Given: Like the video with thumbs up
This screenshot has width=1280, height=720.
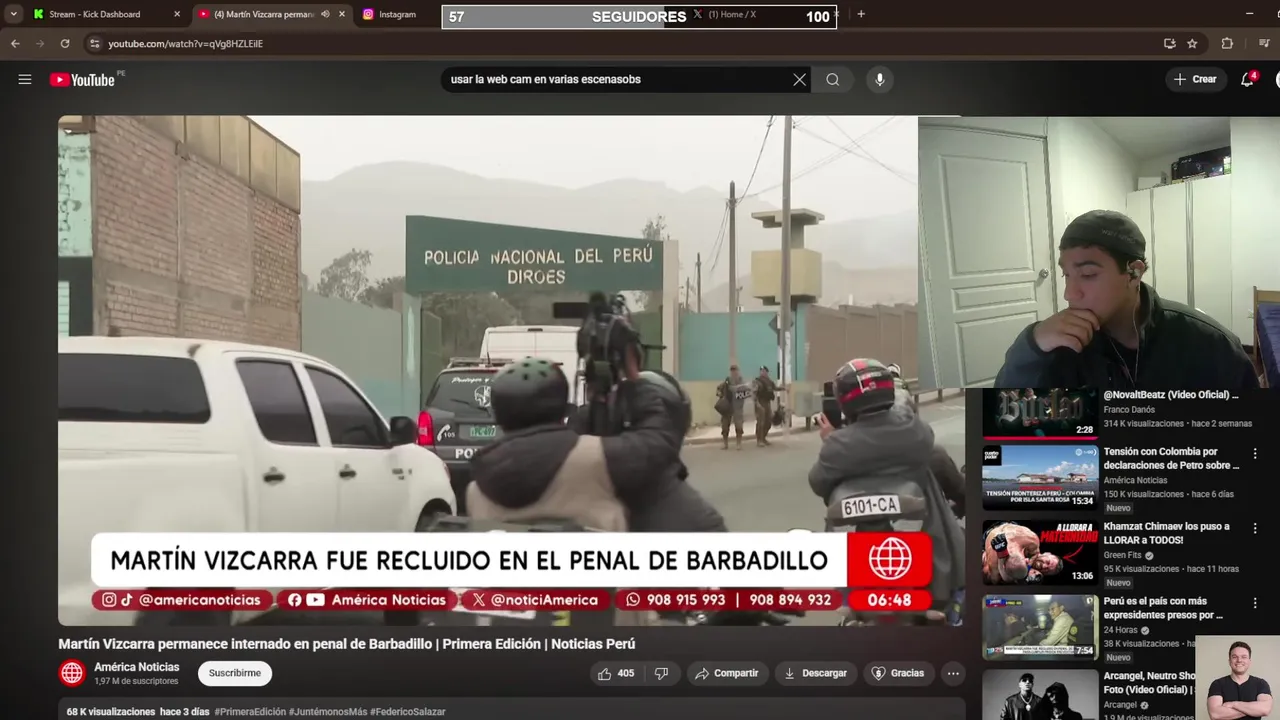Looking at the screenshot, I should [616, 673].
